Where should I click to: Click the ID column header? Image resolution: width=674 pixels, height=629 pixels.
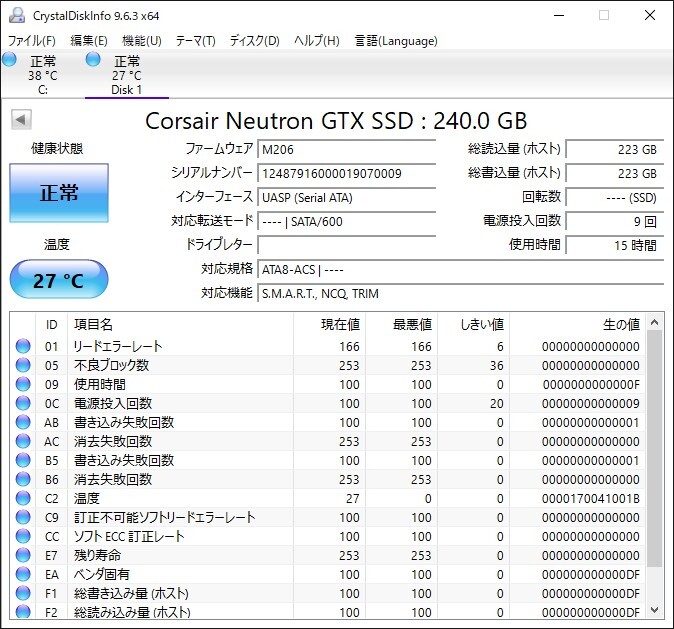click(52, 324)
